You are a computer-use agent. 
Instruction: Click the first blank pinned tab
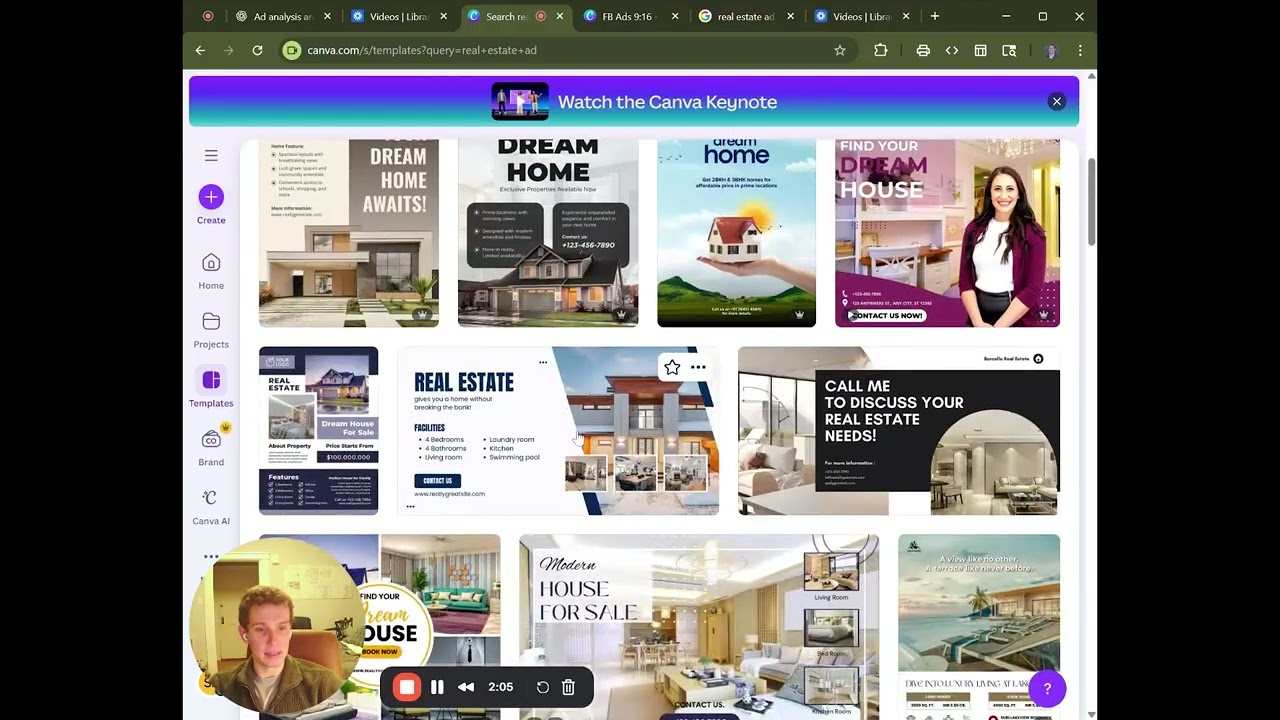pyautogui.click(x=208, y=16)
